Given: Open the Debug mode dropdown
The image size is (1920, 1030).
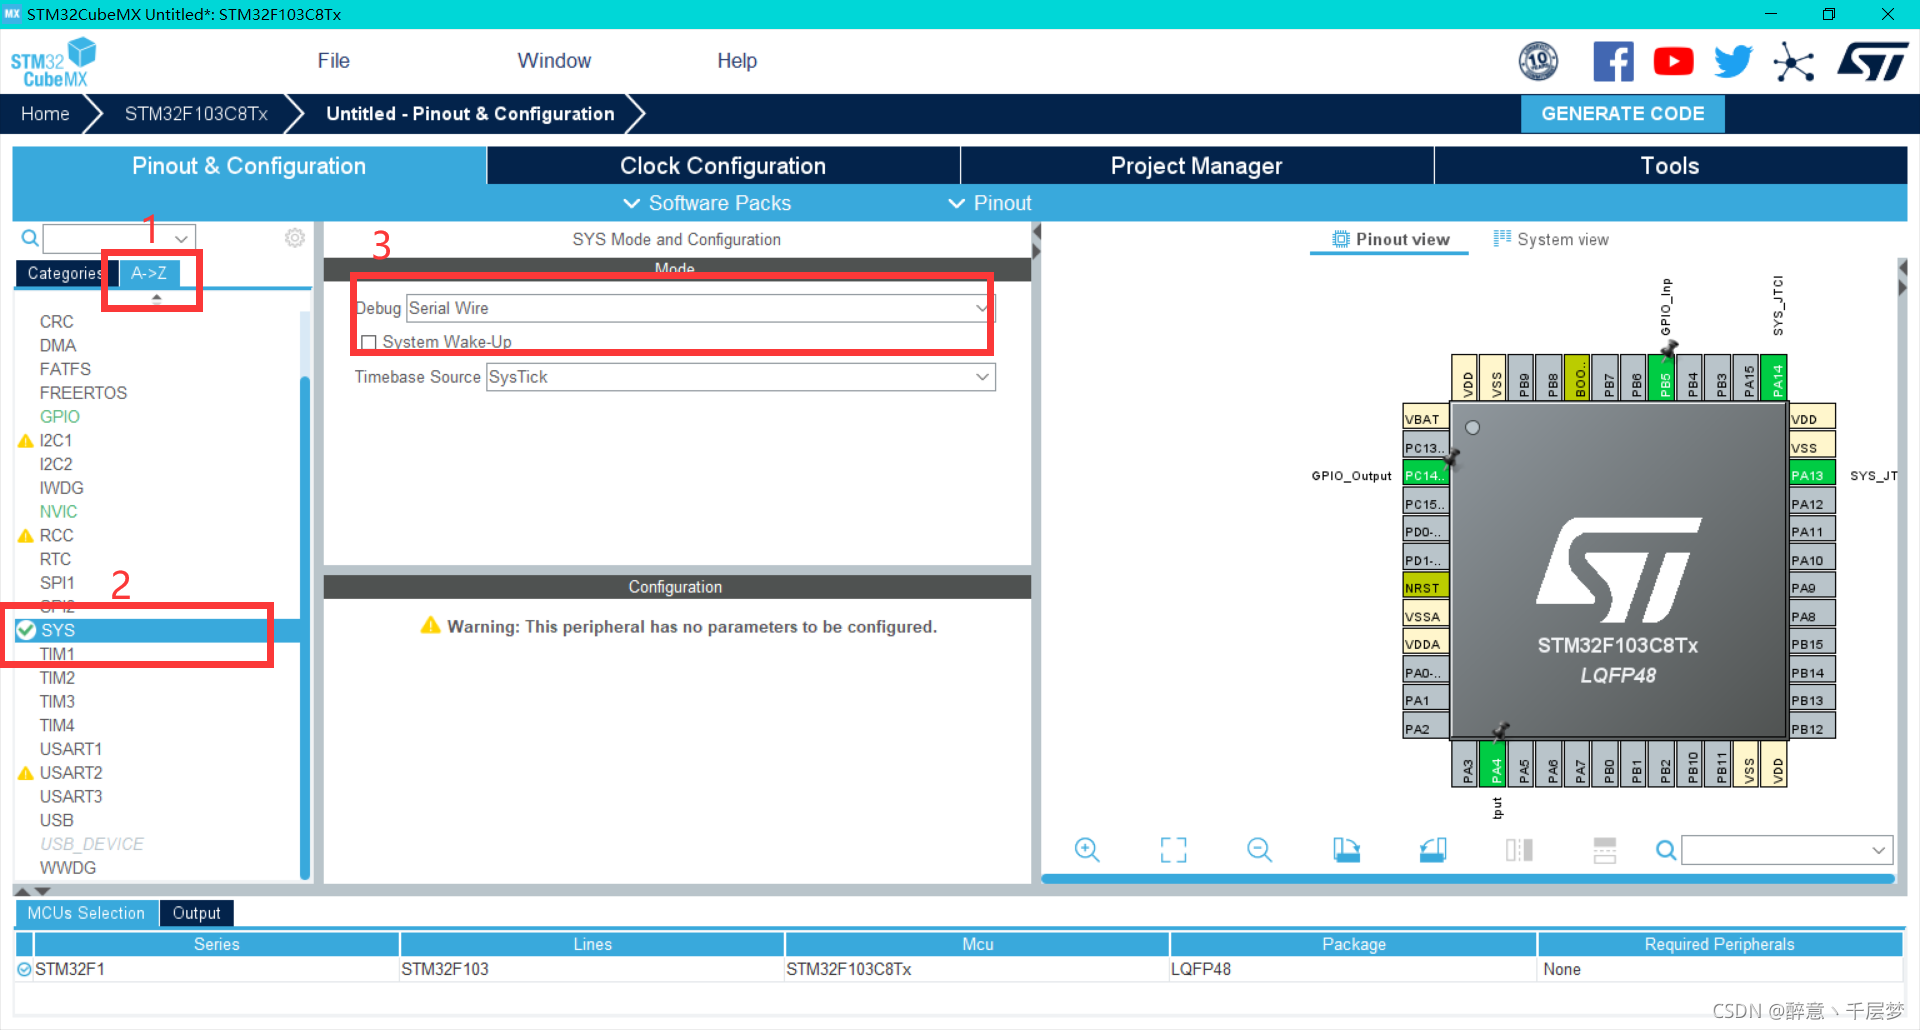Looking at the screenshot, I should pos(981,308).
